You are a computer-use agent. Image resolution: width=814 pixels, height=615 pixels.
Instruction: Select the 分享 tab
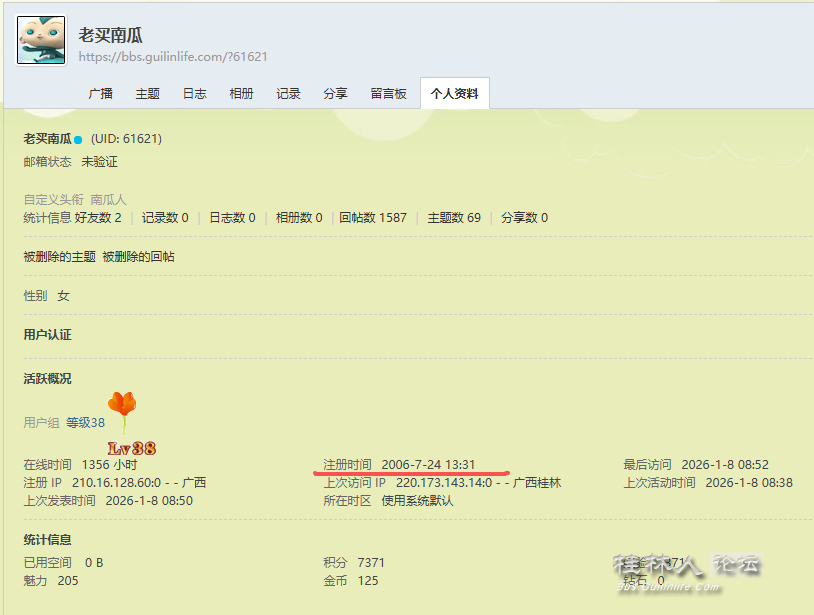point(335,93)
